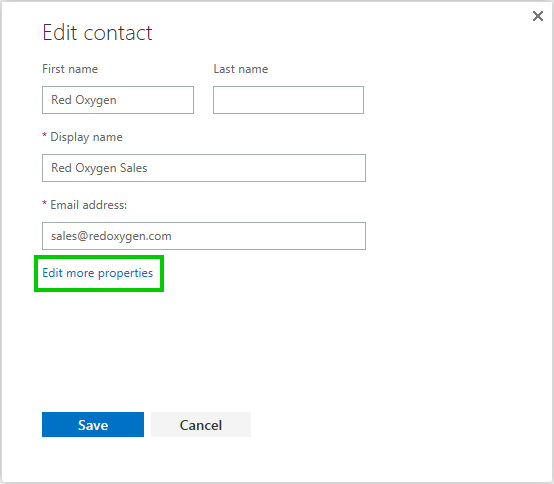Click the red asterisk beside Display name
The height and width of the screenshot is (484, 554).
[45, 135]
